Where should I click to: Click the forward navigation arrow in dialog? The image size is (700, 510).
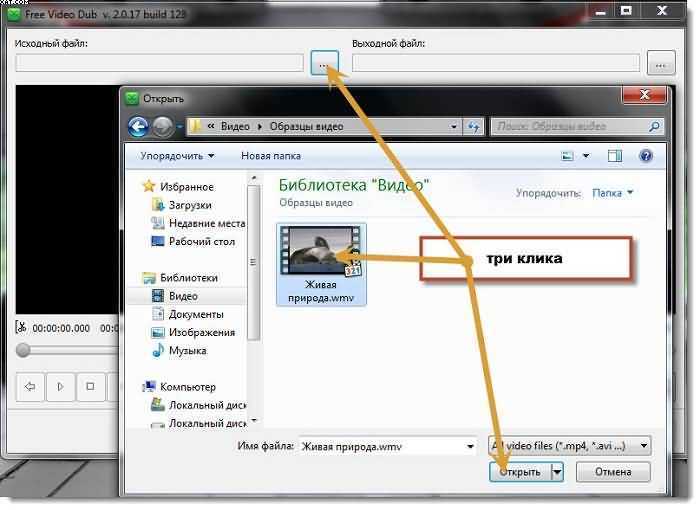click(162, 127)
